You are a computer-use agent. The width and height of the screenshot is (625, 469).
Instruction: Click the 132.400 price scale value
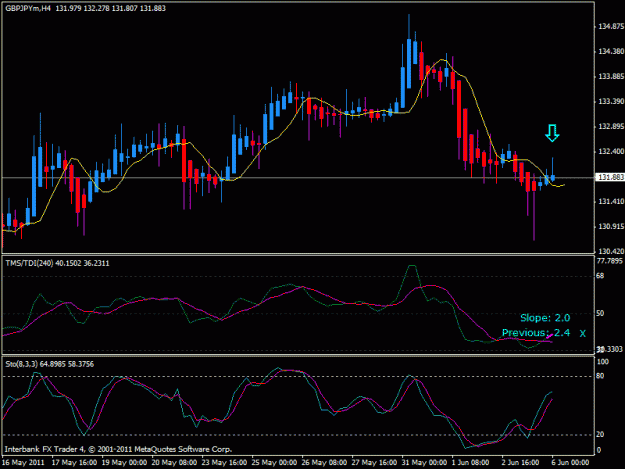point(611,152)
